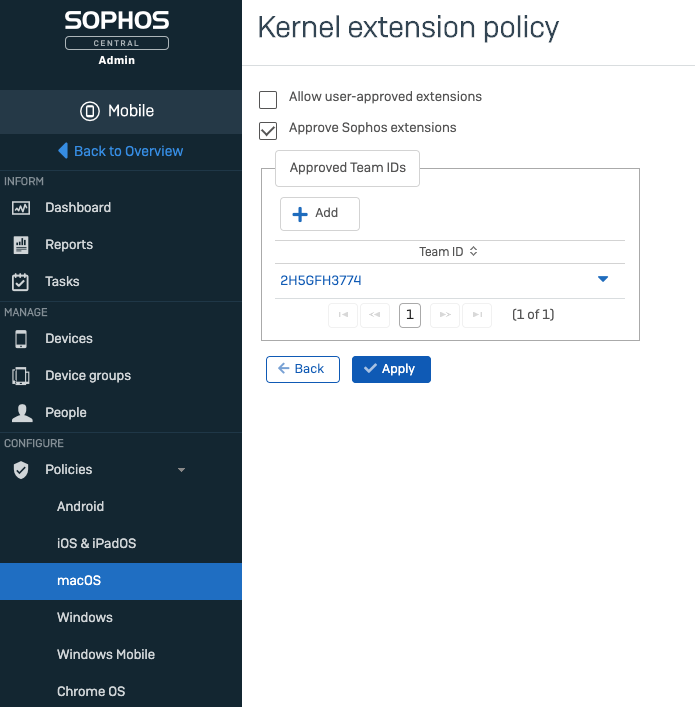
Task: Open dropdown arrow for Team ID 2H5GFH3774
Action: pos(603,280)
